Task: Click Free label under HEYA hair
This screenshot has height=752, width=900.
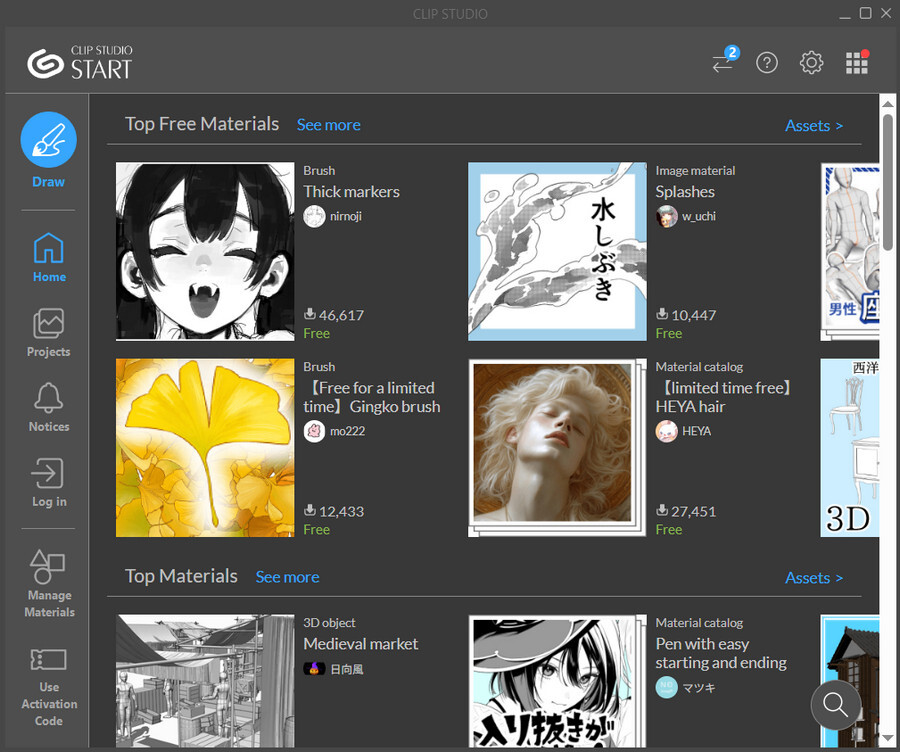Action: 669,530
